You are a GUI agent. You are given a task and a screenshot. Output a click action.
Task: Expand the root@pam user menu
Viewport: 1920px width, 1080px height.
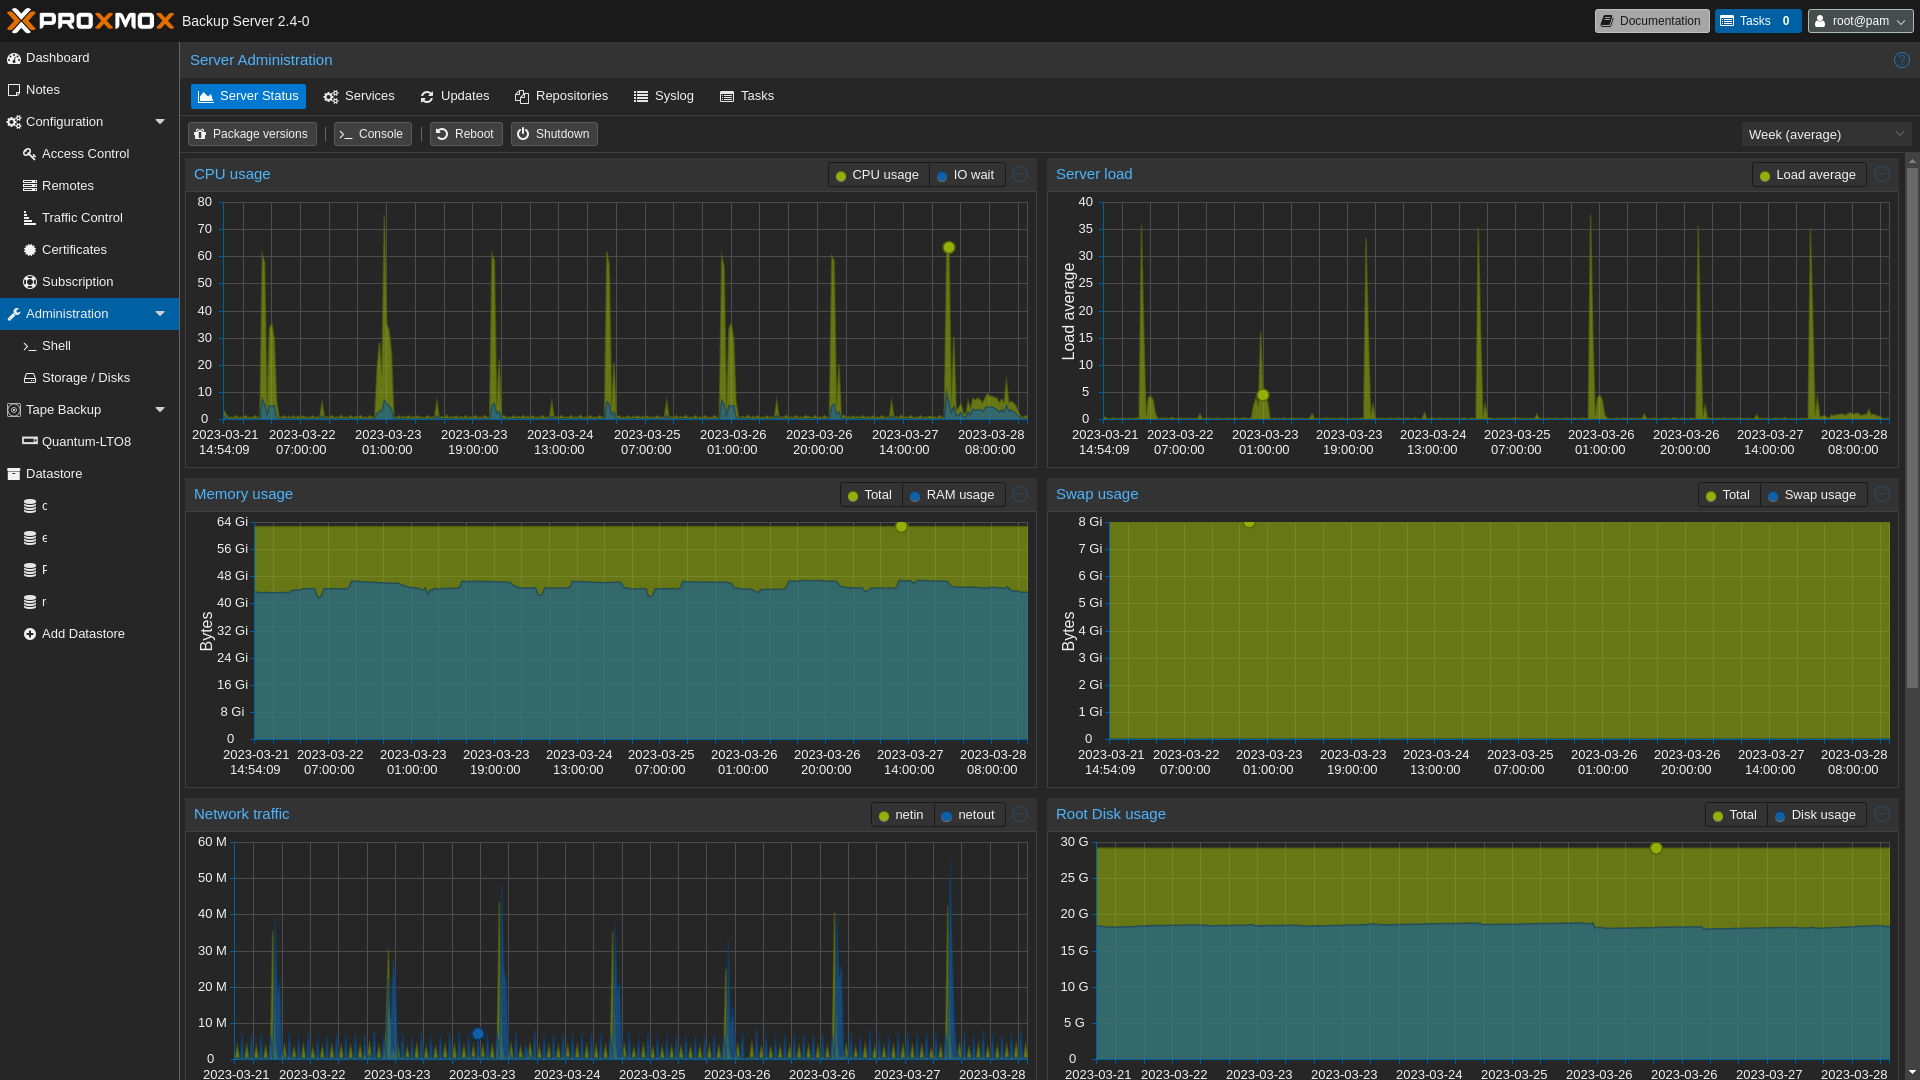(1860, 21)
